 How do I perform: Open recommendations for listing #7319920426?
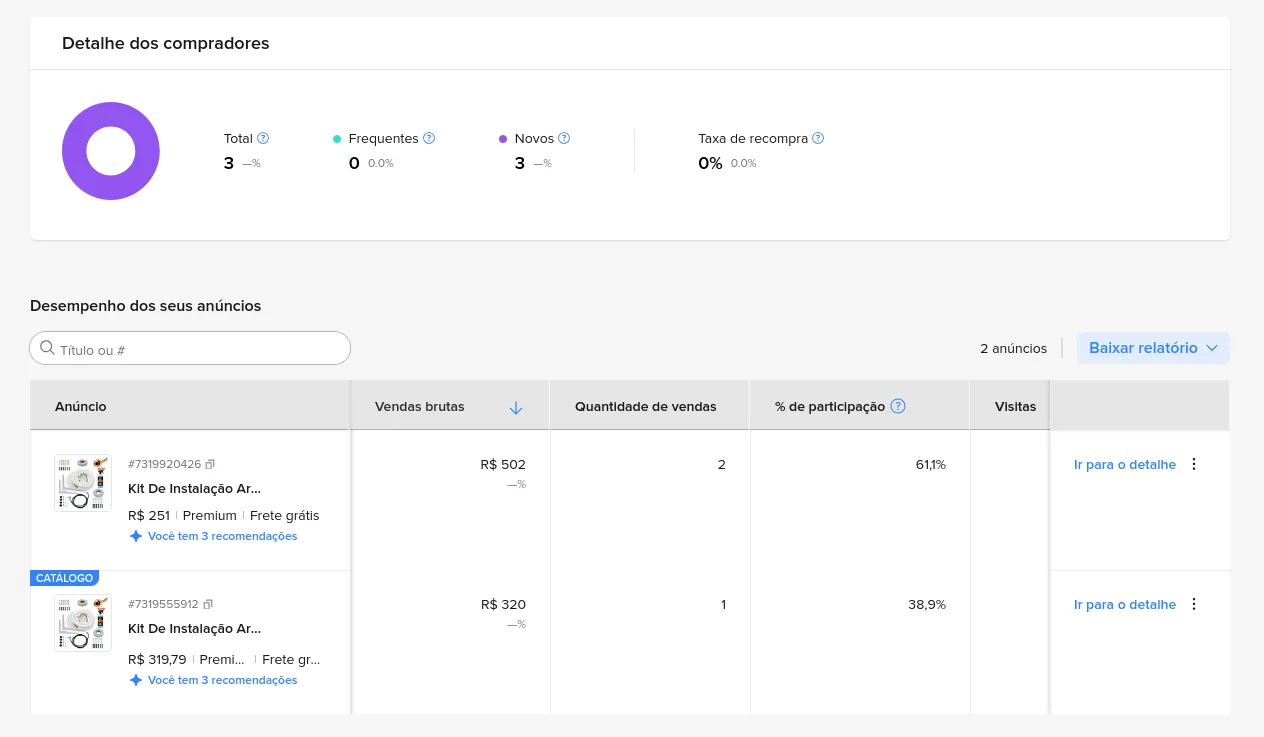tap(222, 536)
